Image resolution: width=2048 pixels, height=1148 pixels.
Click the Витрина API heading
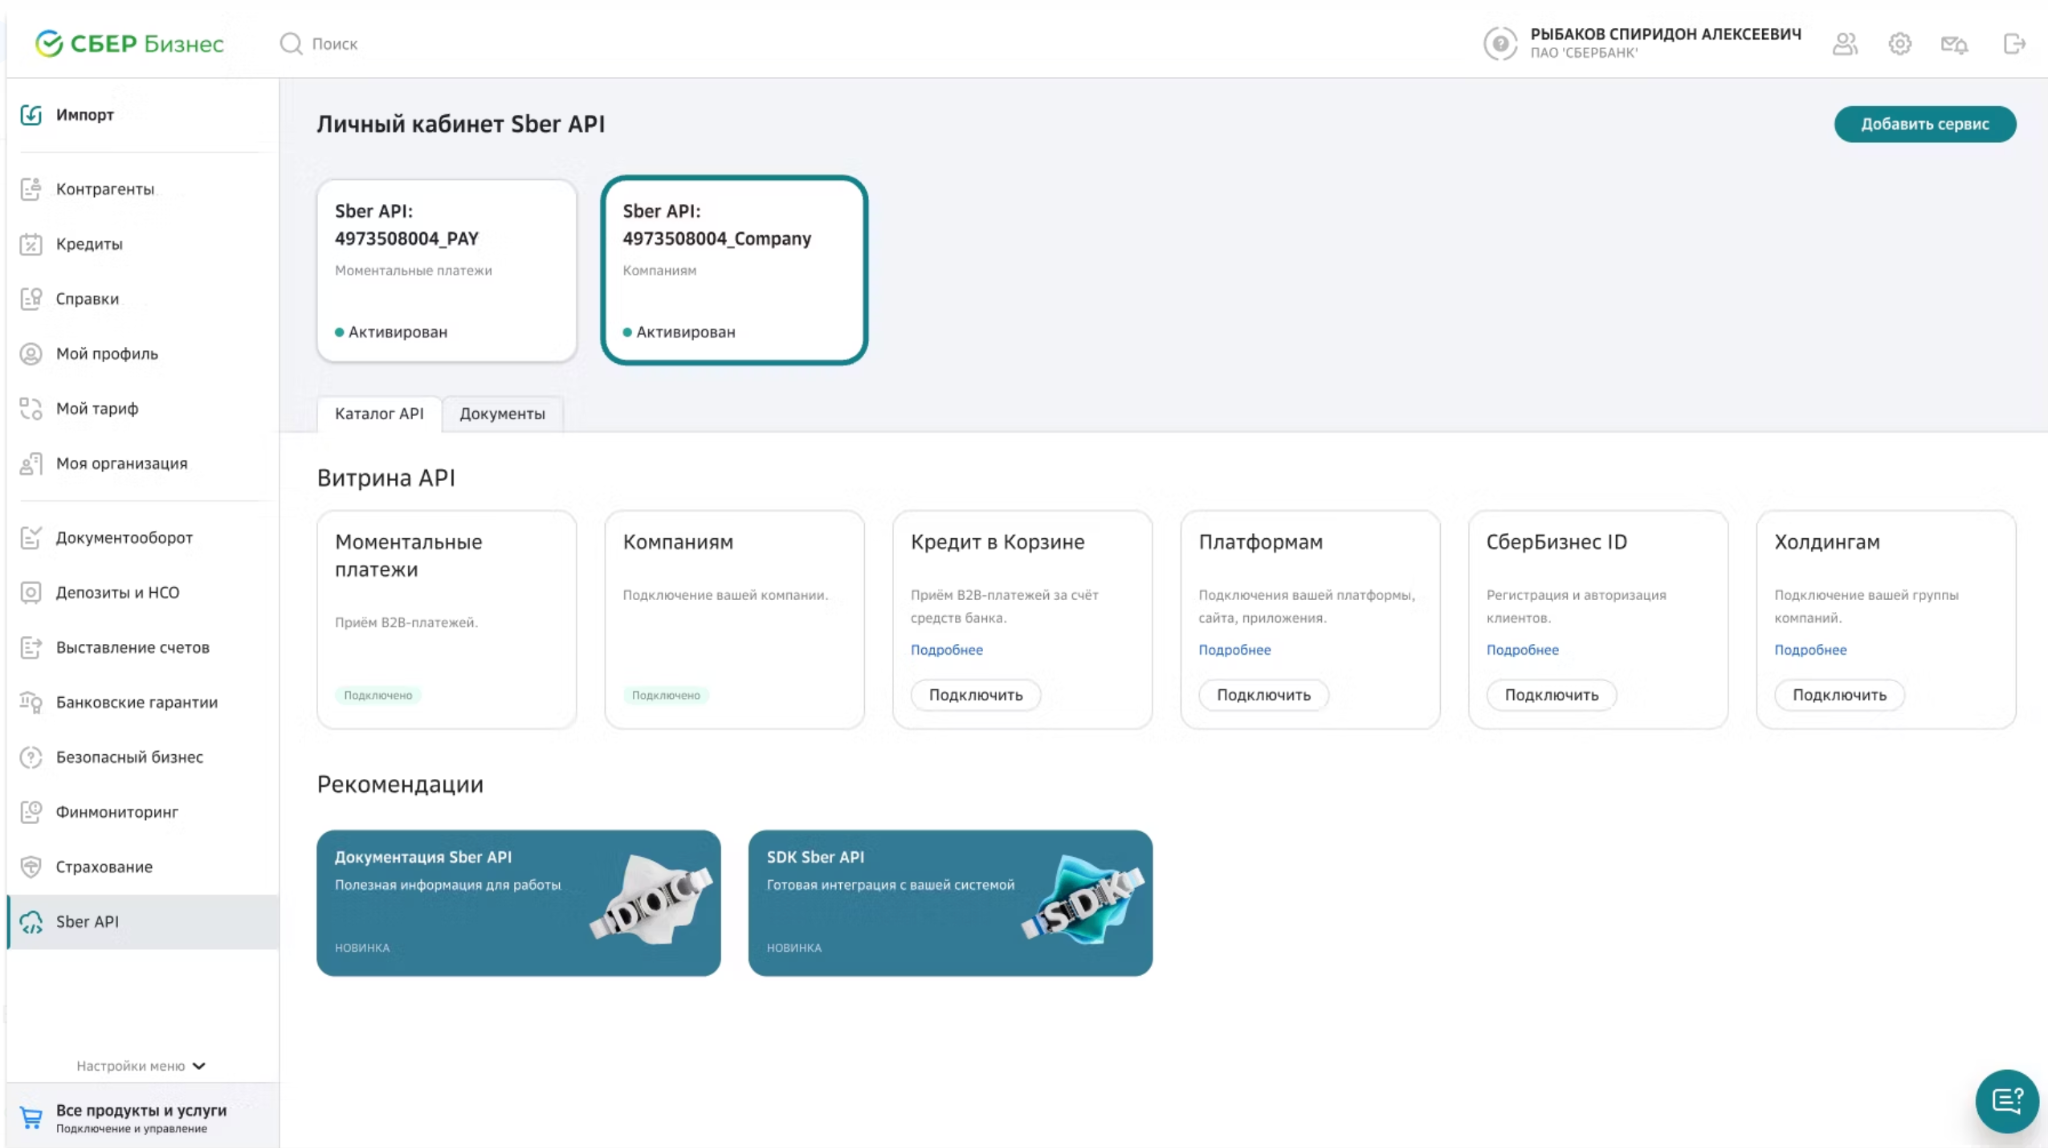coord(386,478)
